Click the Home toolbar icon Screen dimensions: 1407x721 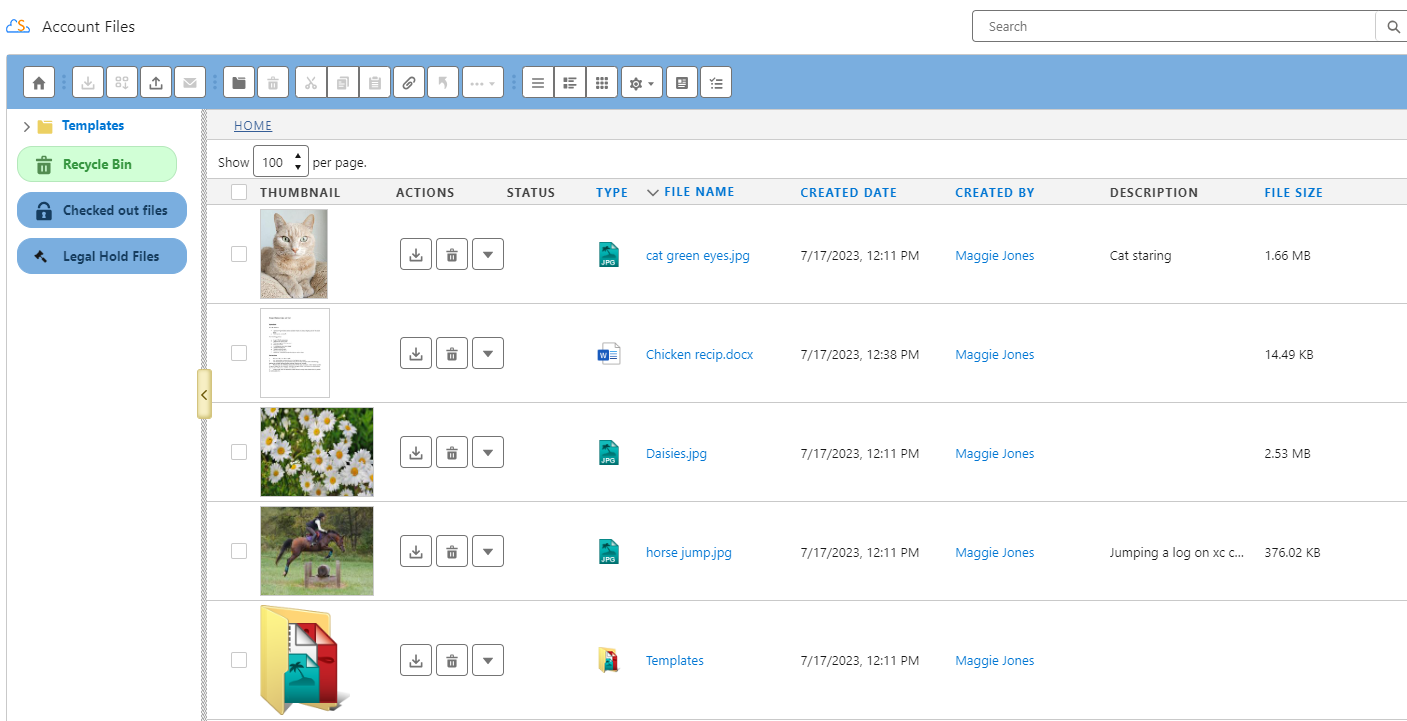[39, 83]
